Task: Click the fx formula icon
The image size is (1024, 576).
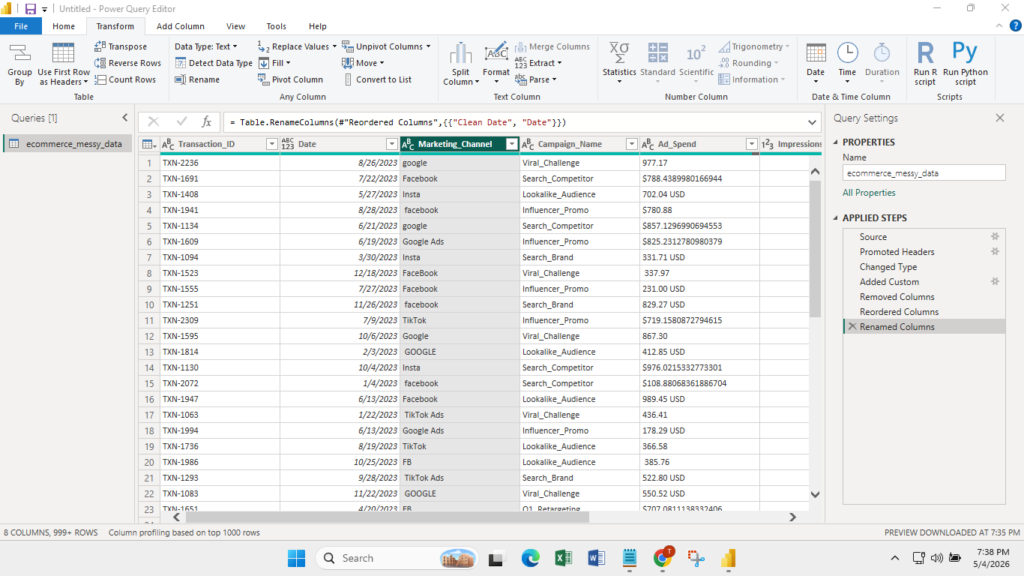Action: (206, 121)
